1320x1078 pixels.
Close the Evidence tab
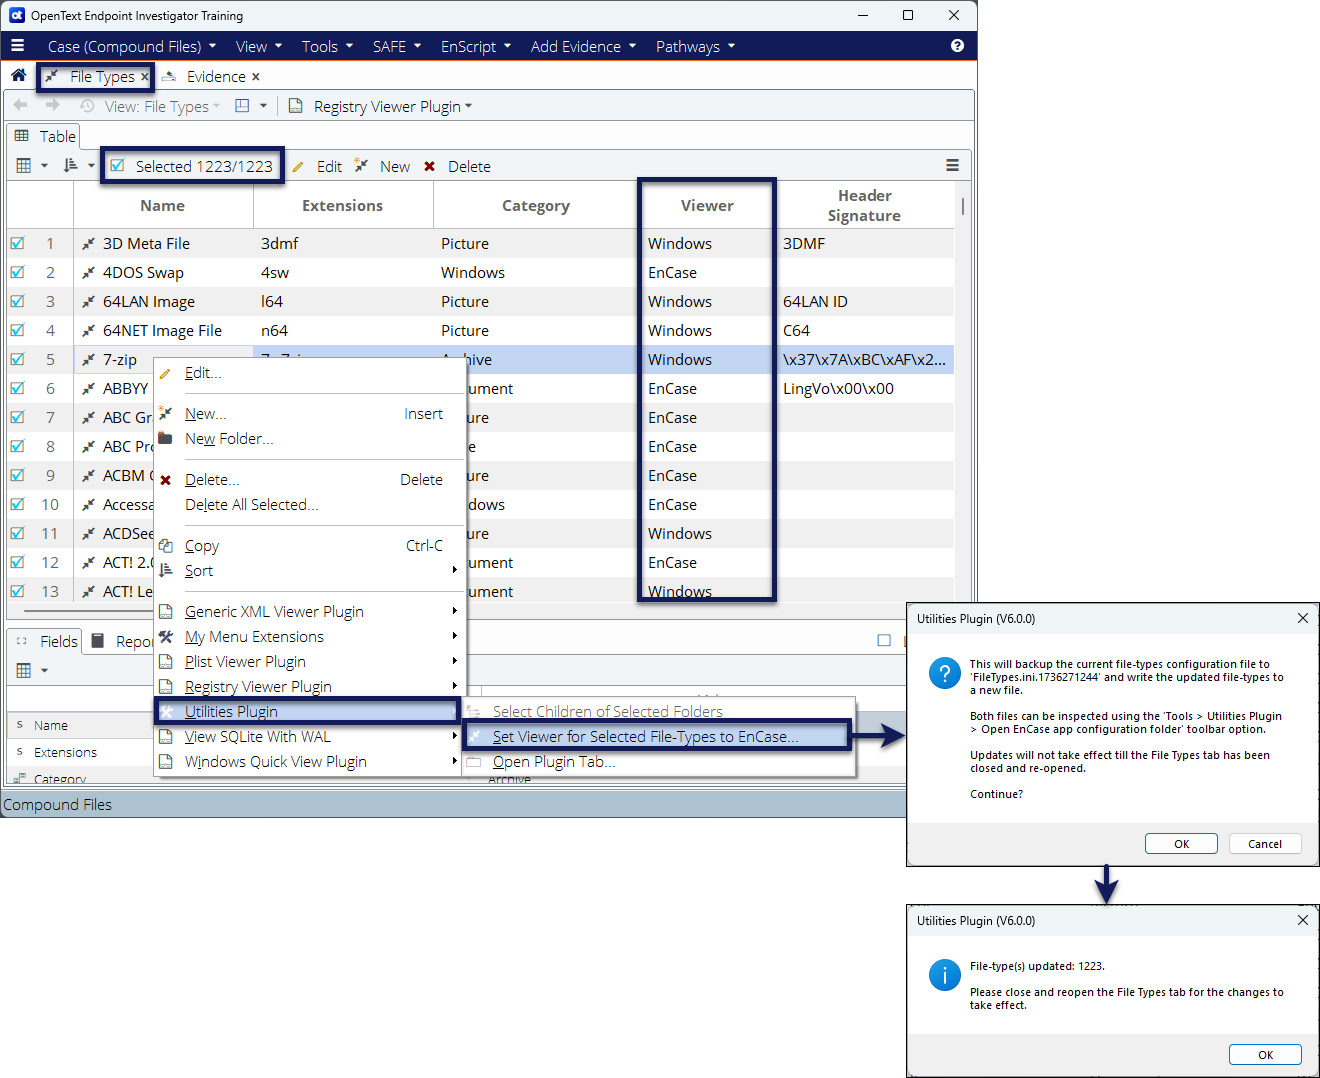(255, 77)
